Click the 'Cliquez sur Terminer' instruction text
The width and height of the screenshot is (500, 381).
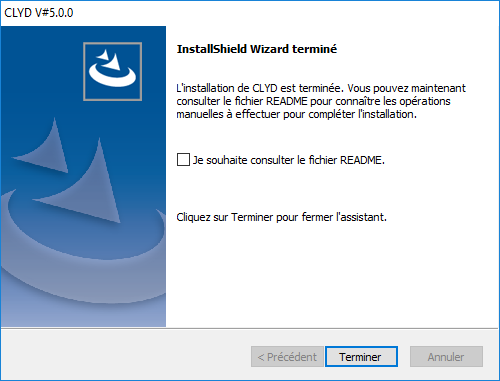[x=281, y=217]
